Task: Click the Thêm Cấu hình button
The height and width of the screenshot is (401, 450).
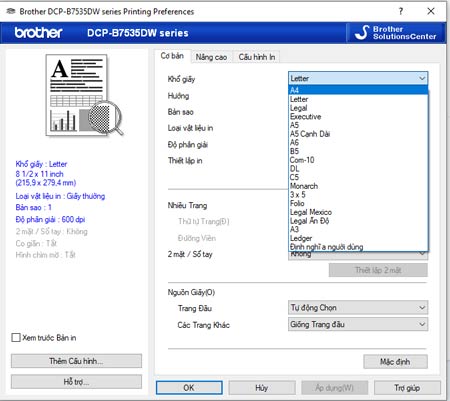Action: (x=76, y=361)
